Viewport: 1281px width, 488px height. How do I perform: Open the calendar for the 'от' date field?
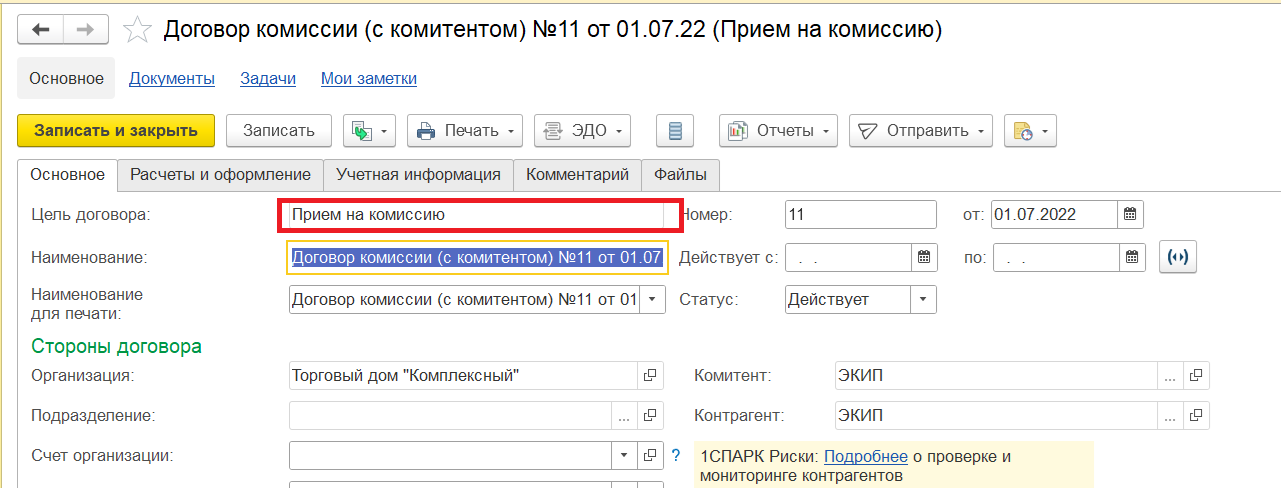[x=1130, y=214]
